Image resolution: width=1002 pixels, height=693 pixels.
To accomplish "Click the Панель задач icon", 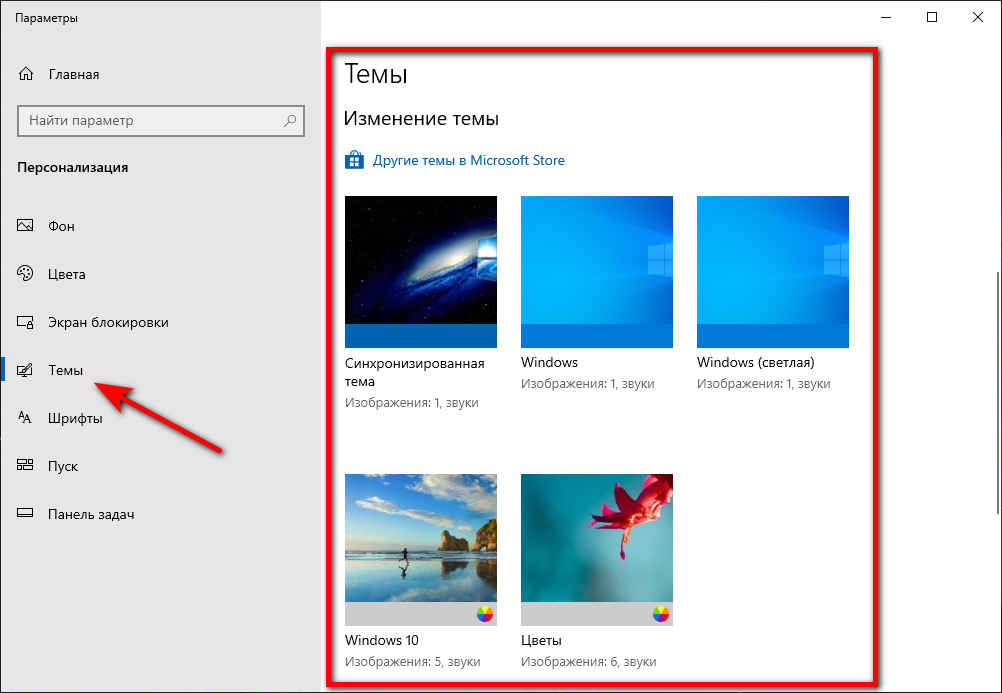I will [x=27, y=514].
